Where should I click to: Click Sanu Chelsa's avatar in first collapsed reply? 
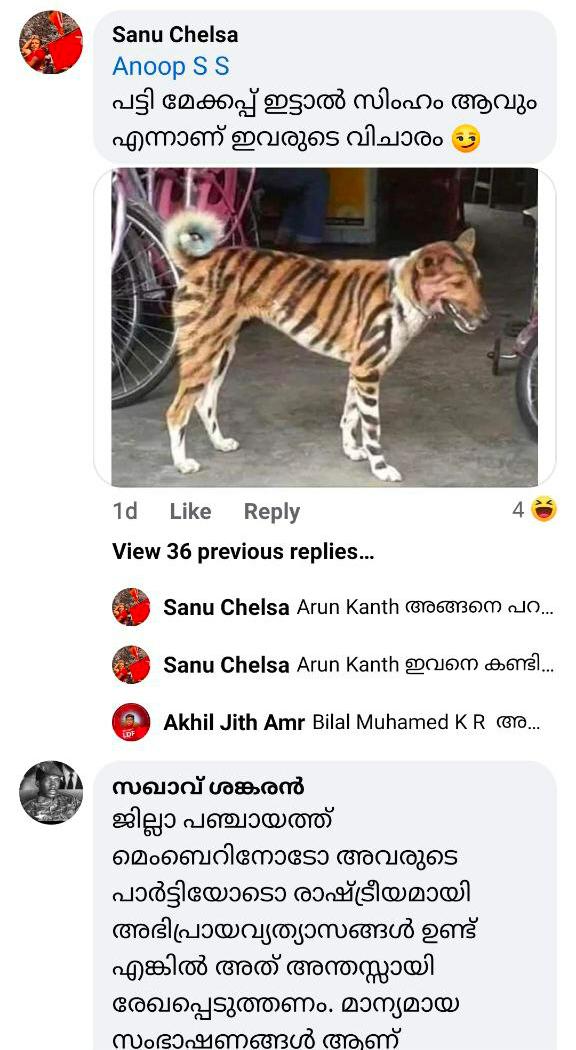coord(131,608)
